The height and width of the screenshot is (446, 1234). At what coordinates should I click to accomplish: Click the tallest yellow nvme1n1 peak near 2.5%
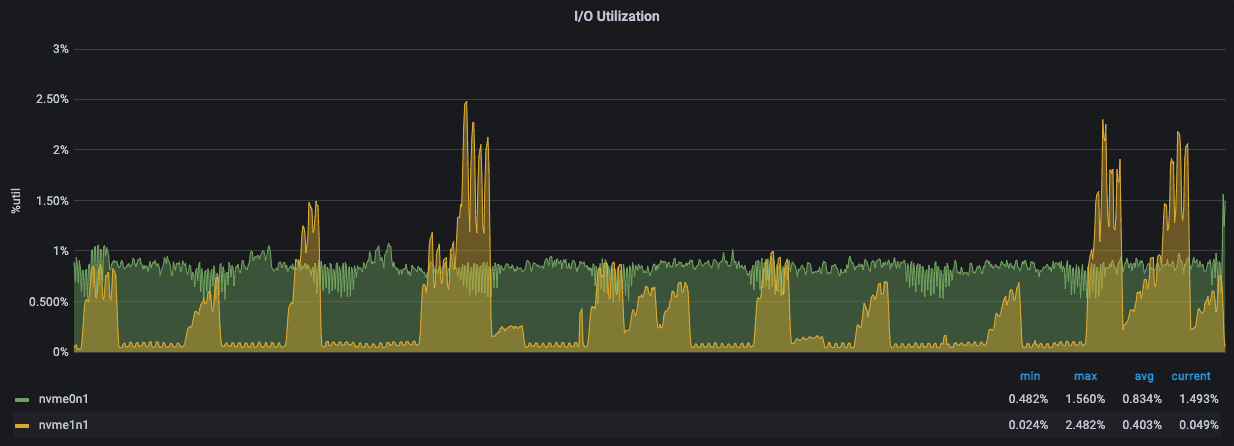click(x=466, y=103)
